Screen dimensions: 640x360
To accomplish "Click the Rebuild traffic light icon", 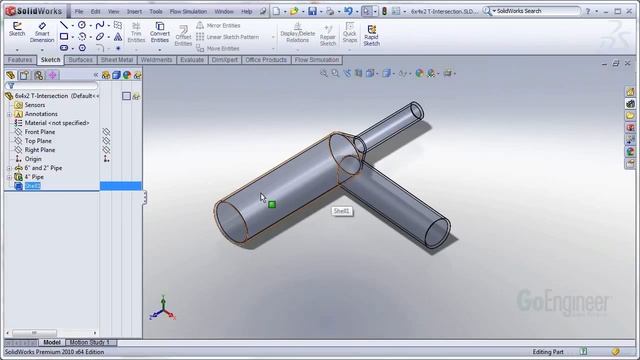I will tap(384, 11).
